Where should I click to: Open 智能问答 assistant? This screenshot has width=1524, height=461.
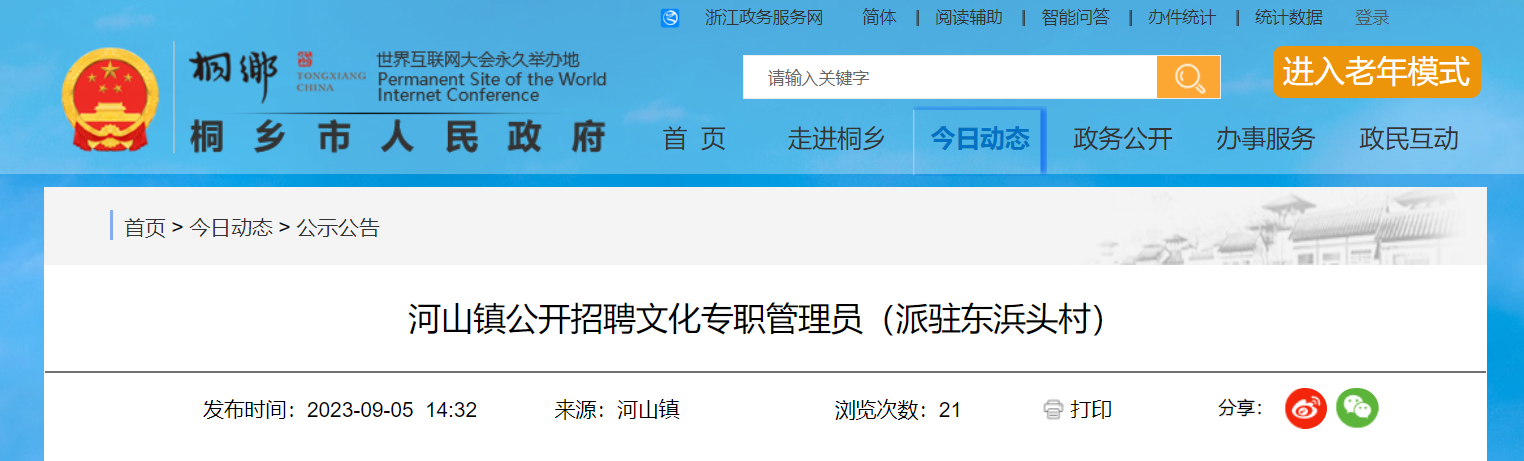coord(1075,18)
